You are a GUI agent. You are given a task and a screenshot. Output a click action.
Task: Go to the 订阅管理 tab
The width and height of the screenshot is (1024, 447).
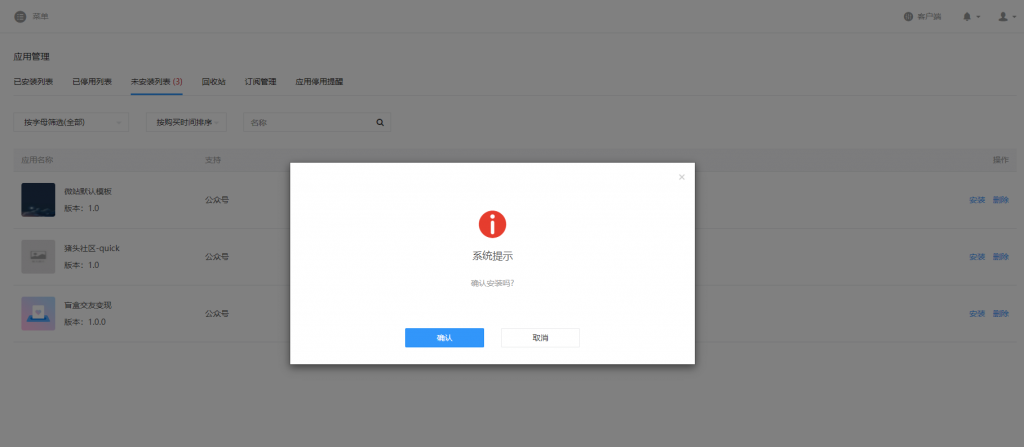261,82
